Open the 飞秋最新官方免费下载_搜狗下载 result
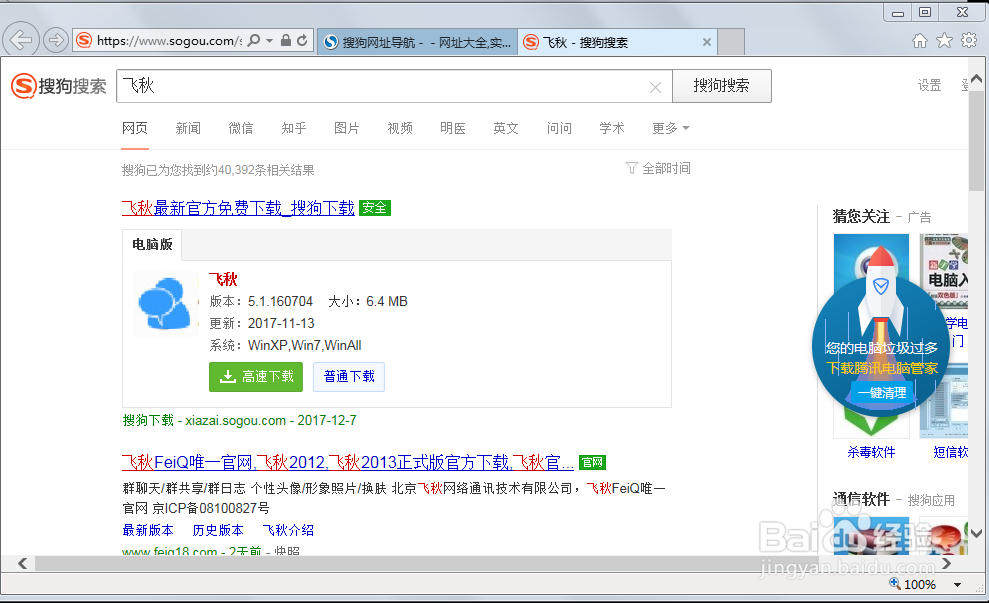989x603 pixels. click(x=238, y=208)
